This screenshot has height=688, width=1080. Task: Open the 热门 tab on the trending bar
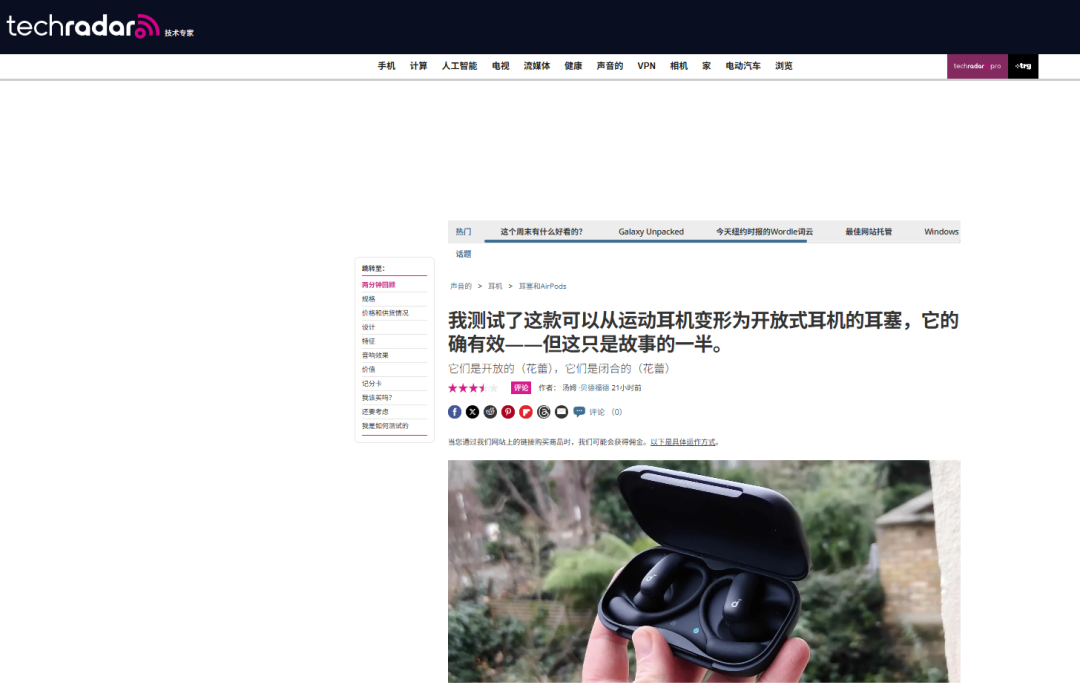pos(461,231)
